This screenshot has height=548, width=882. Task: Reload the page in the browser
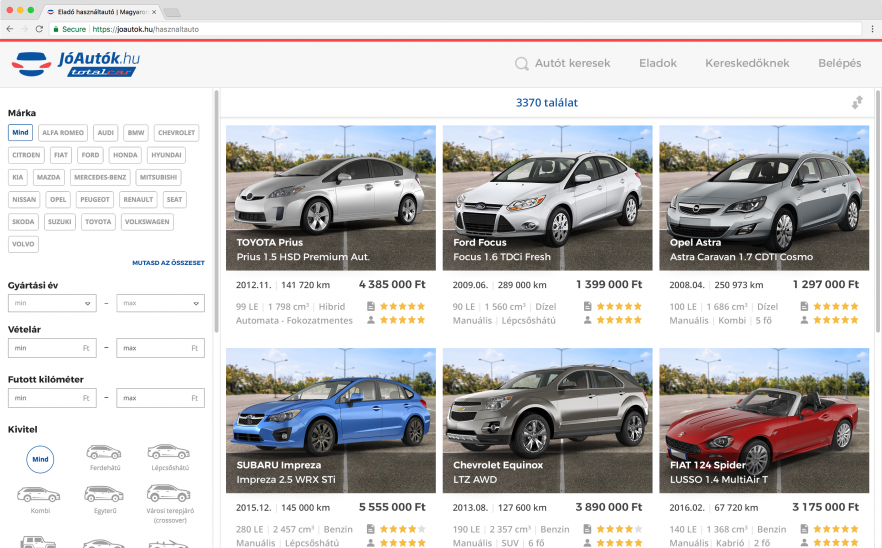click(39, 29)
